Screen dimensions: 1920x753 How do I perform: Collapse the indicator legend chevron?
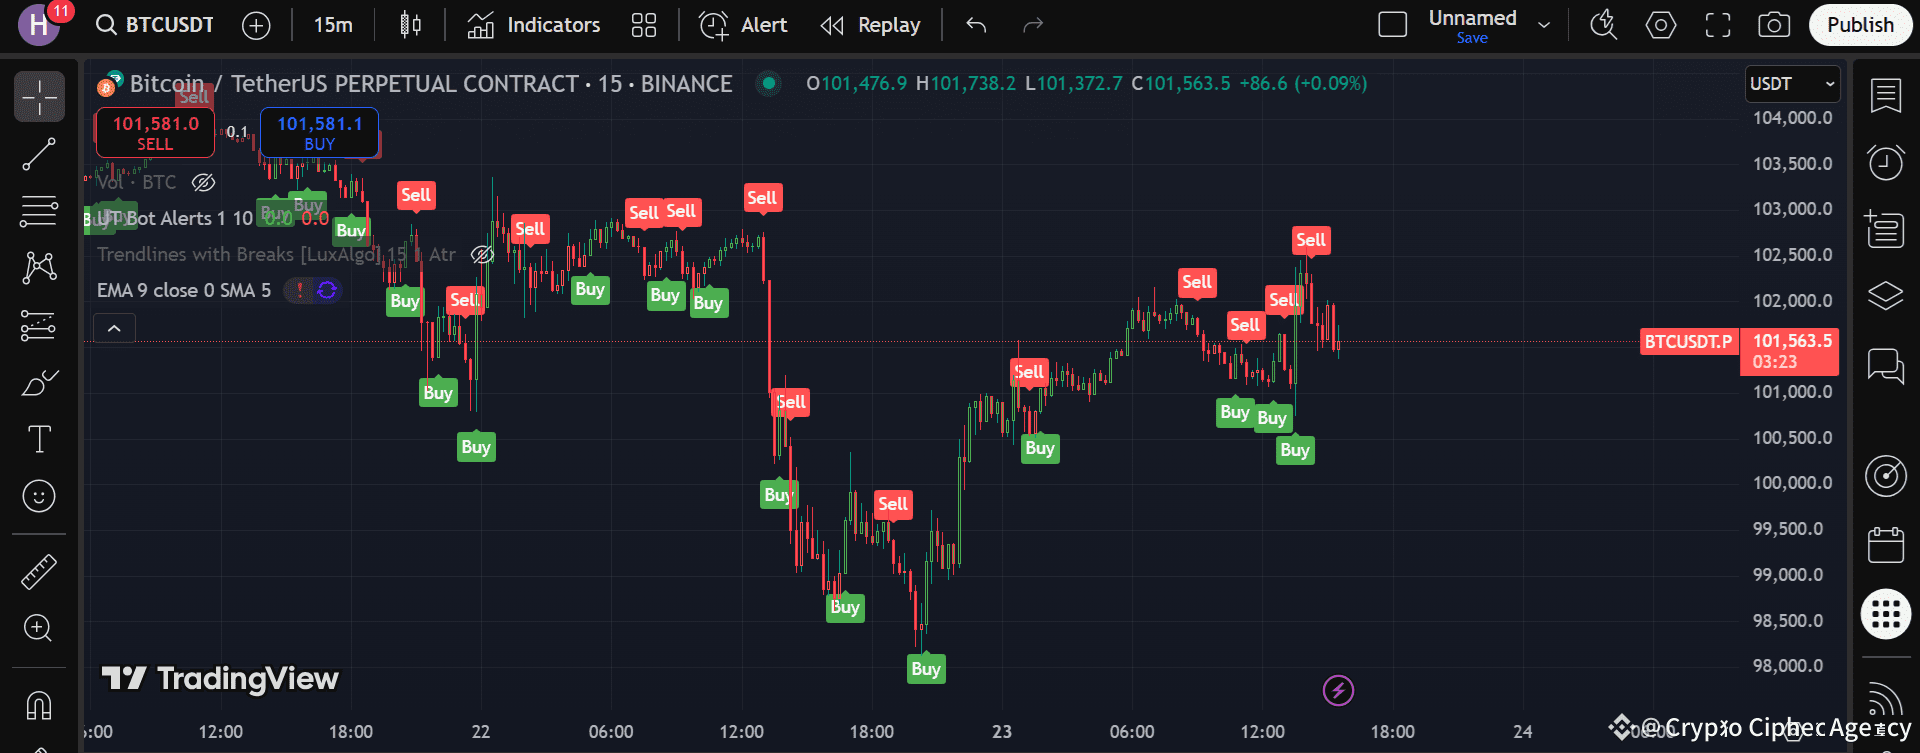(x=114, y=328)
